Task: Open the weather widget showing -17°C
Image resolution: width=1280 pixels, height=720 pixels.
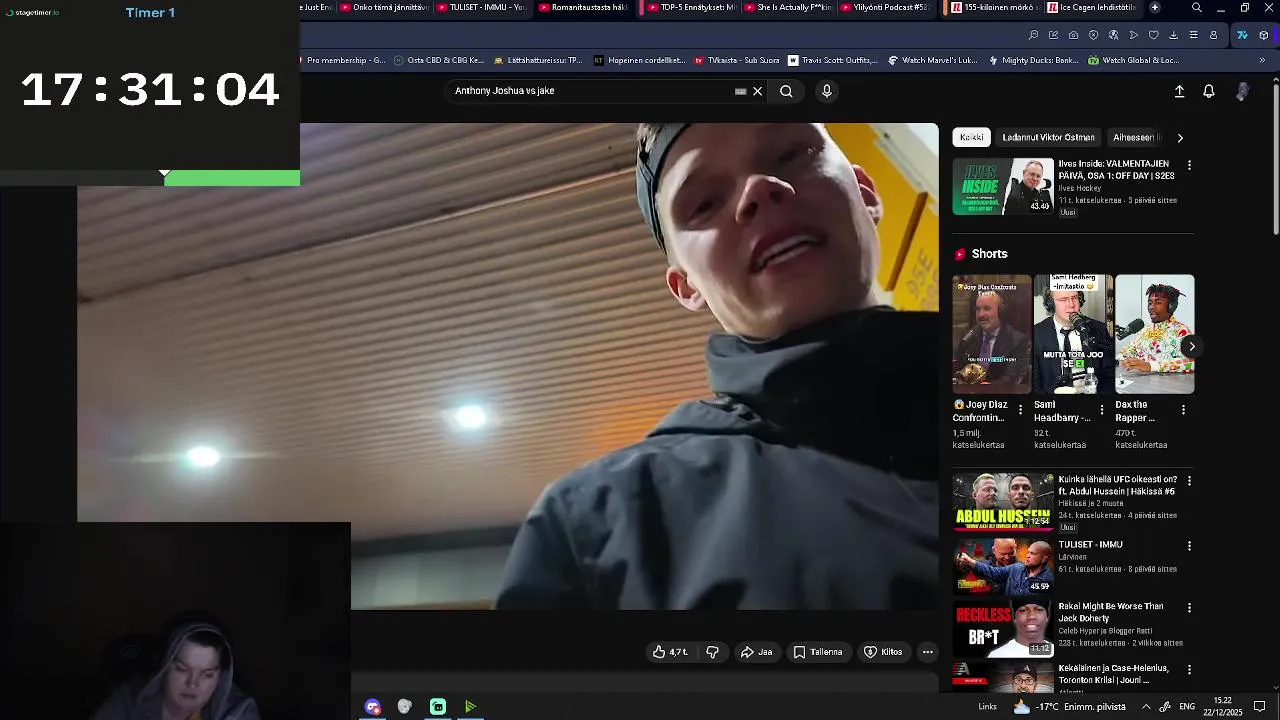Action: coord(1069,707)
